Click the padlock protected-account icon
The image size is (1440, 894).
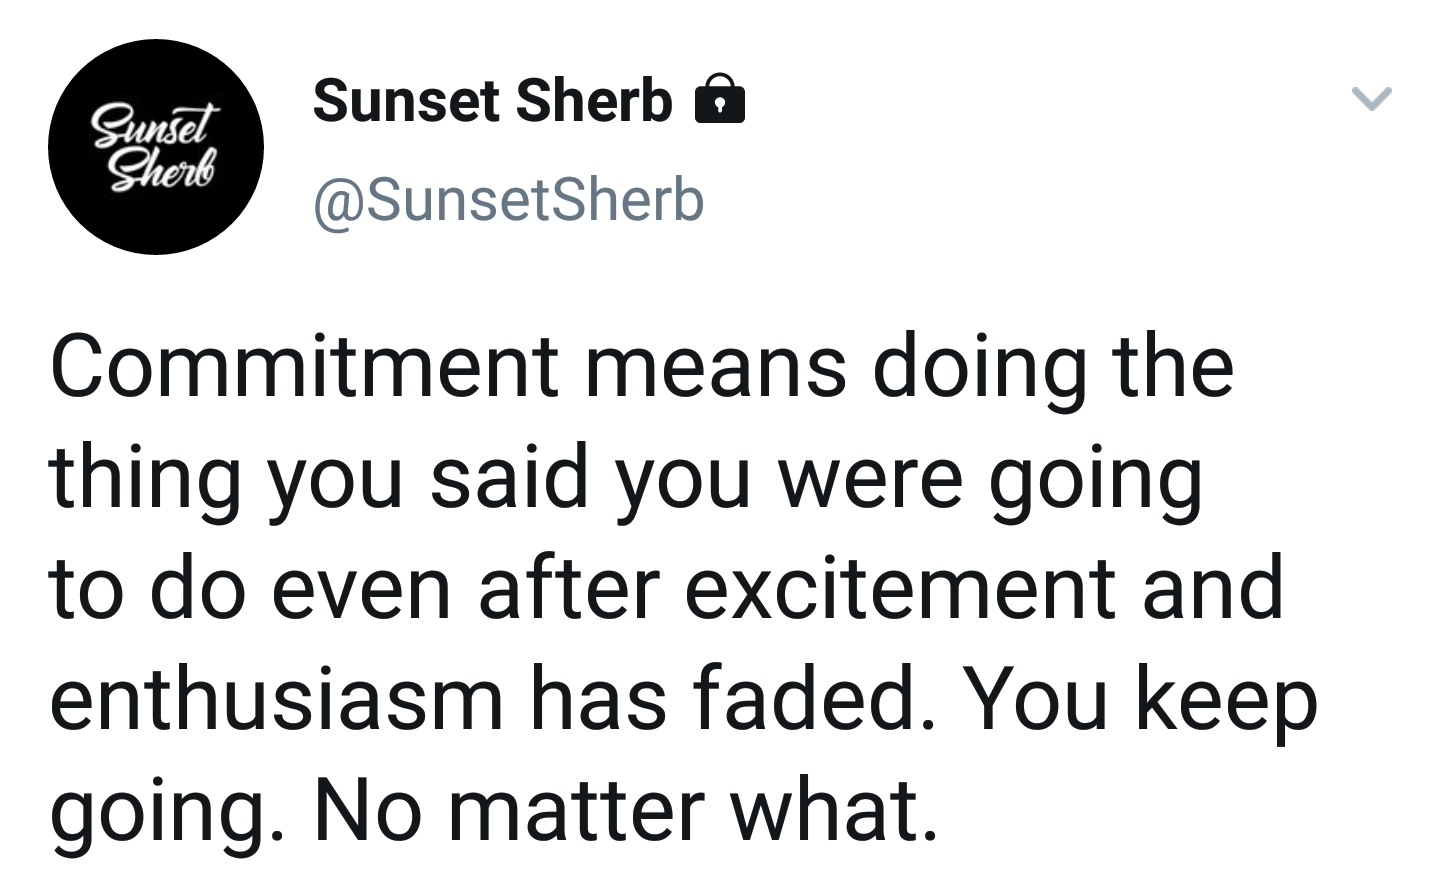coord(719,99)
